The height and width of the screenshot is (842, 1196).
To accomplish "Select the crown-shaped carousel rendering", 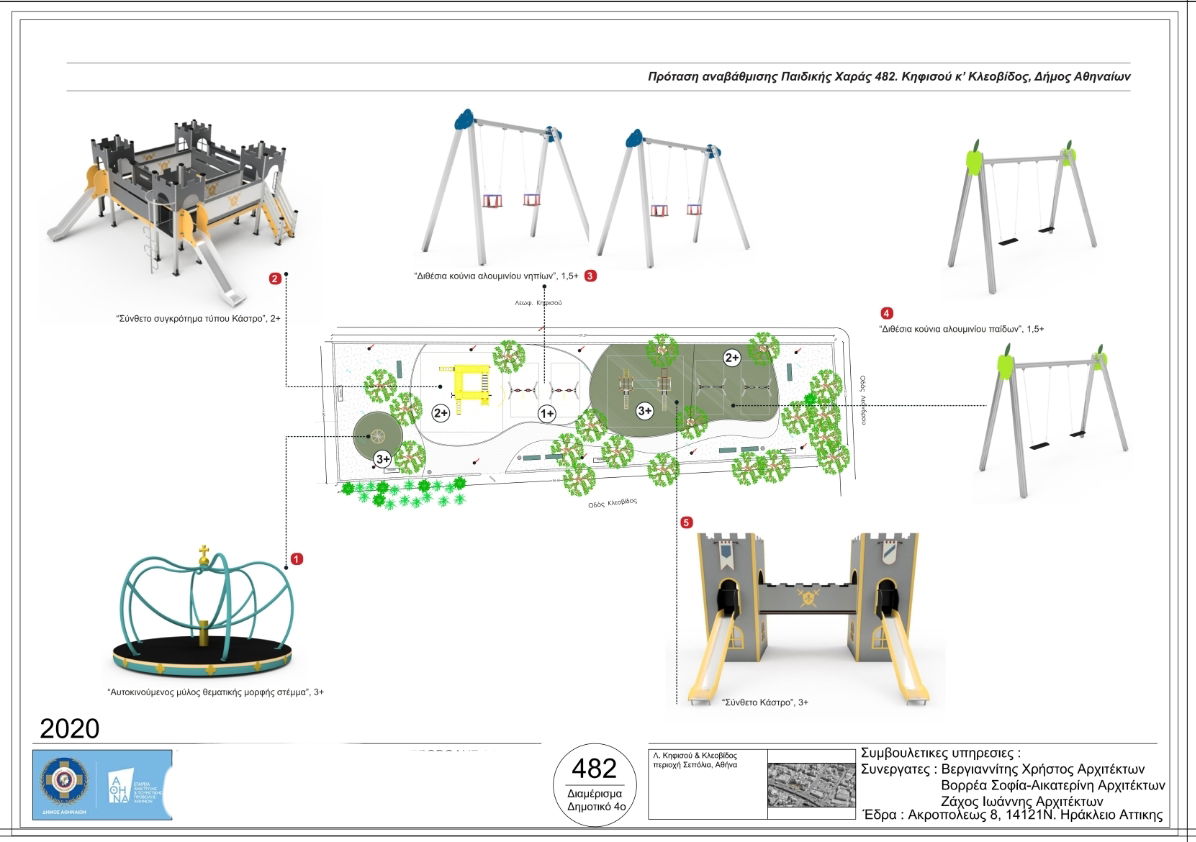I will [x=203, y=612].
